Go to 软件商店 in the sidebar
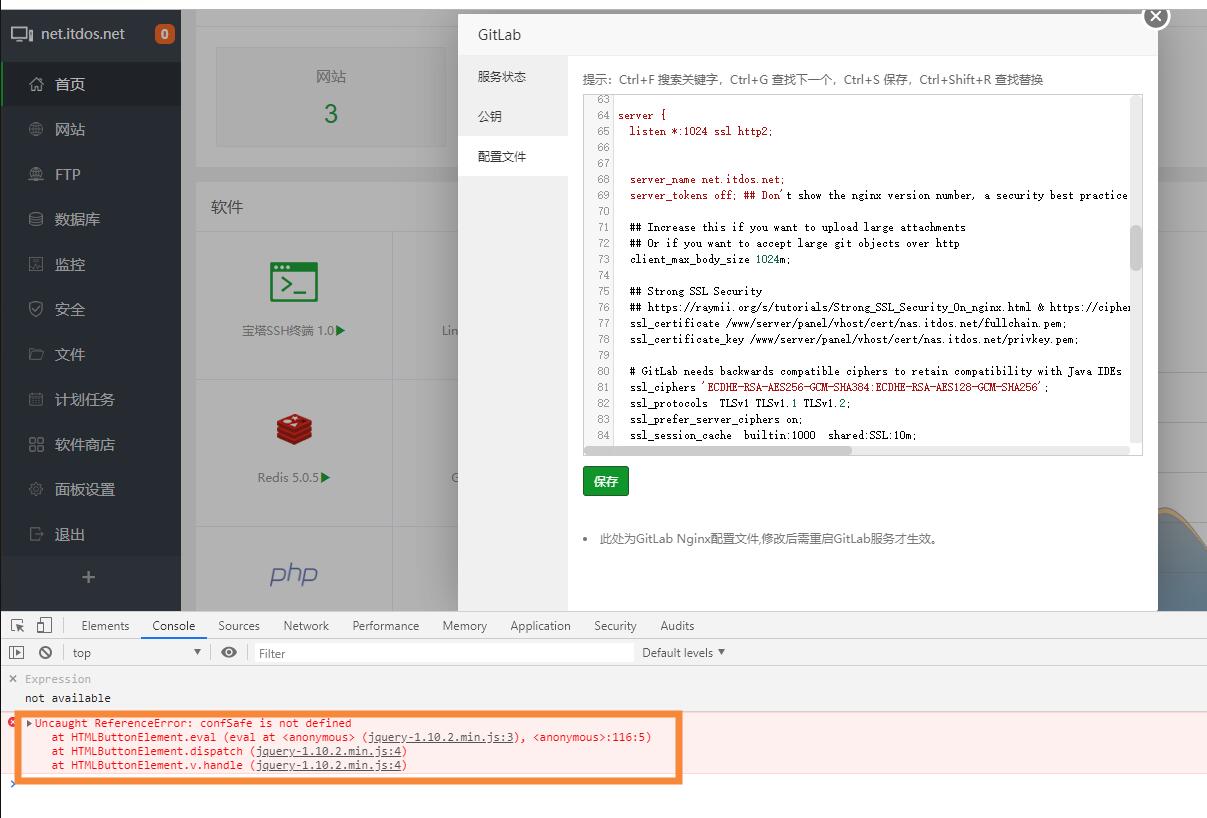The height and width of the screenshot is (818, 1207). pos(90,444)
